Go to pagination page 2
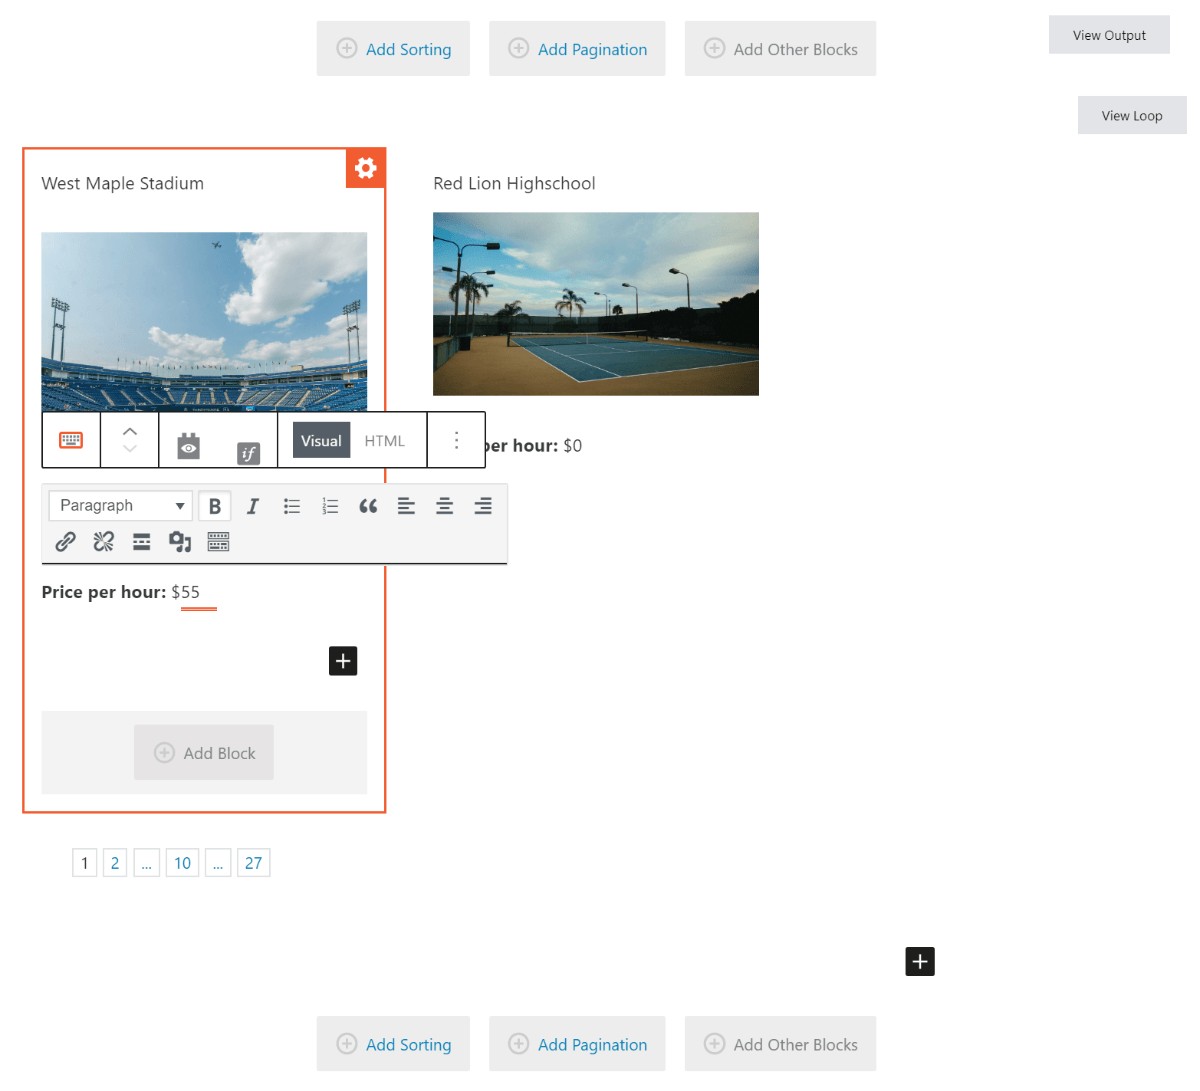The image size is (1200, 1091). (115, 863)
